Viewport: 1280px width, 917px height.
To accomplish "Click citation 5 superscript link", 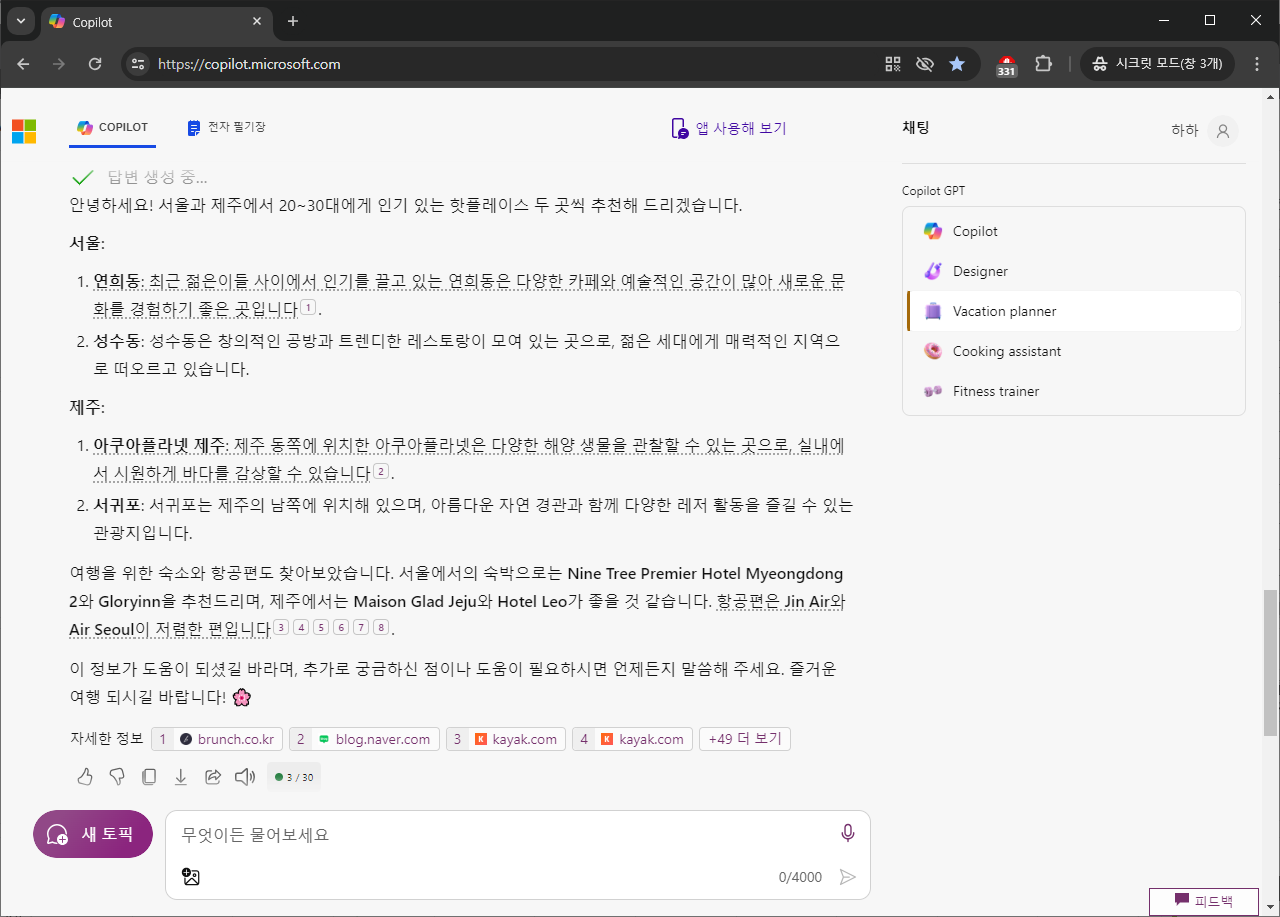I will click(x=321, y=627).
